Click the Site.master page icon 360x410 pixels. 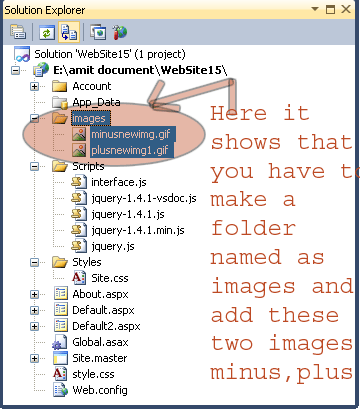[x=60, y=358]
